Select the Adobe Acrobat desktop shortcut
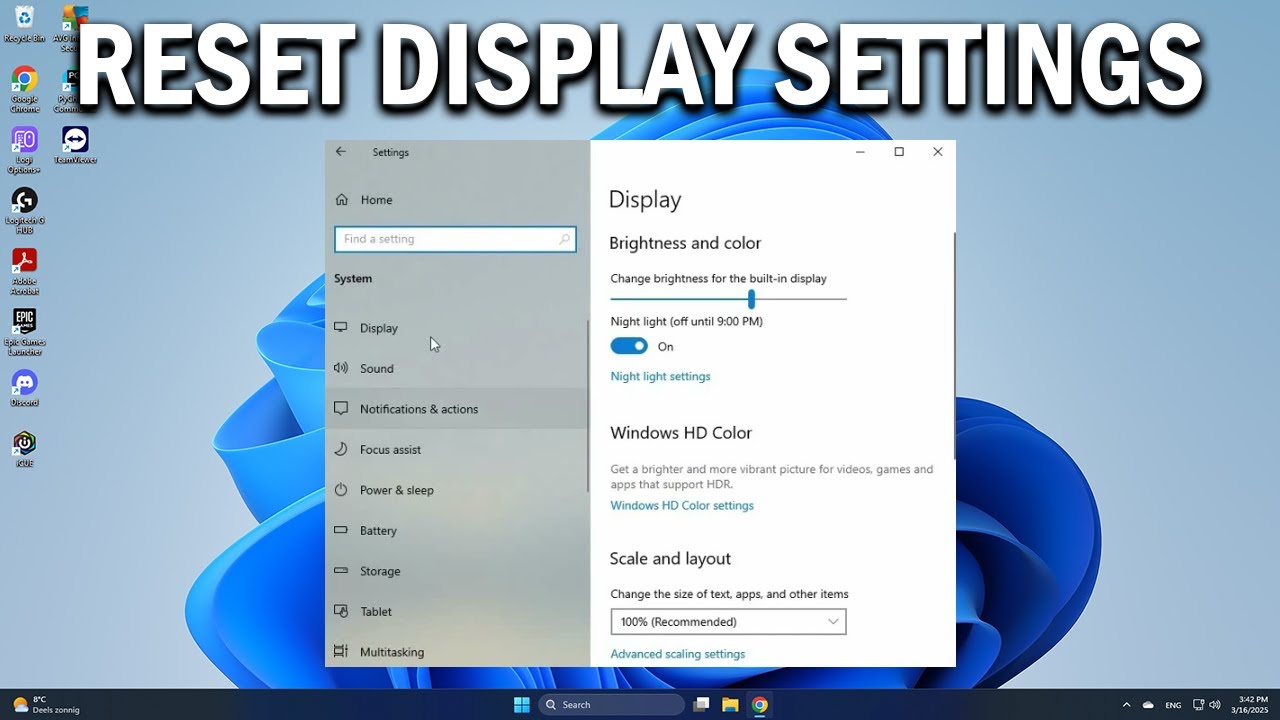This screenshot has height=720, width=1280. coord(24,271)
